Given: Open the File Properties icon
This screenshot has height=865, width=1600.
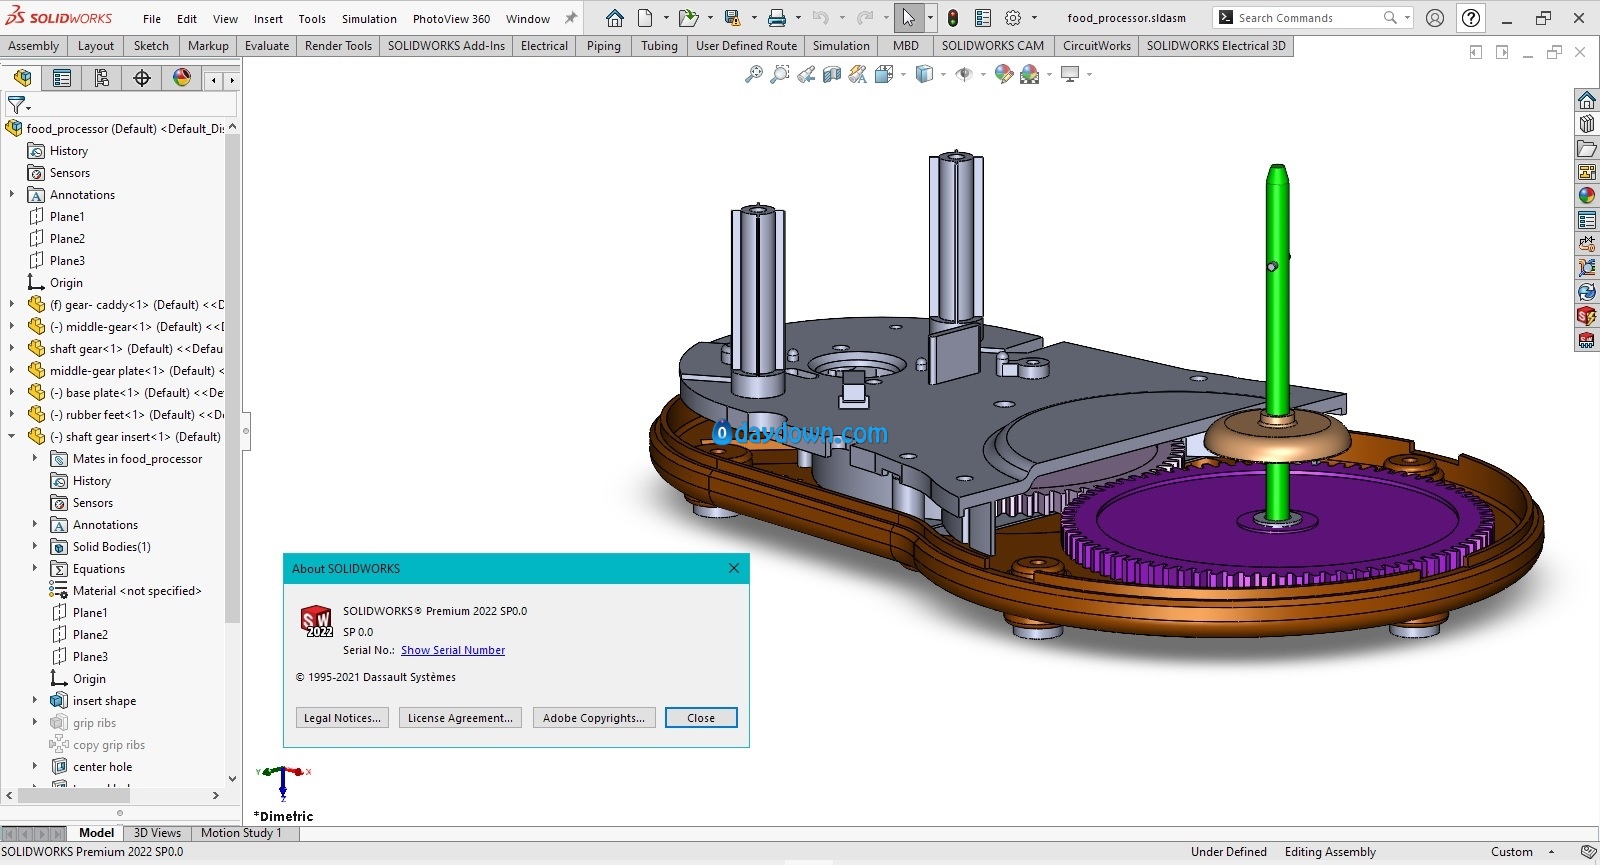Looking at the screenshot, I should tap(983, 18).
